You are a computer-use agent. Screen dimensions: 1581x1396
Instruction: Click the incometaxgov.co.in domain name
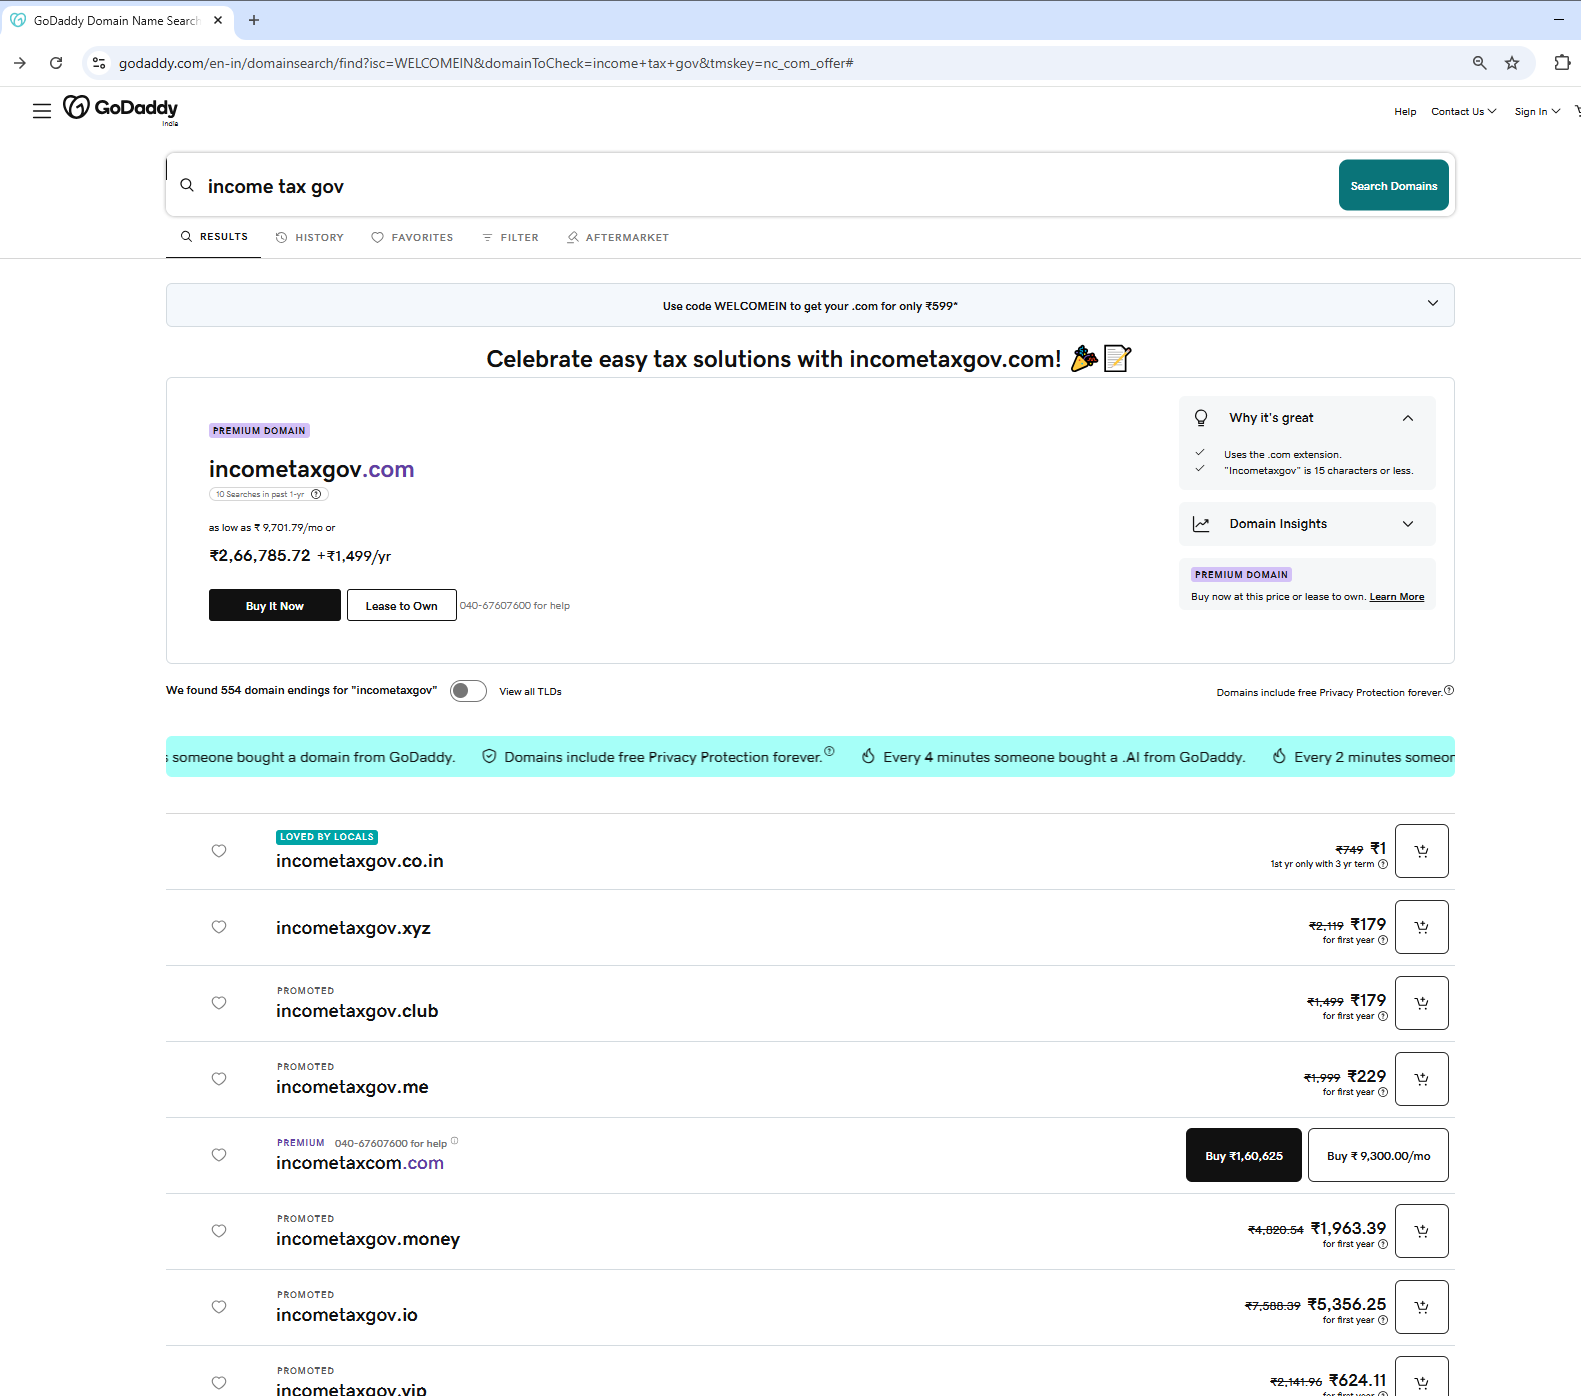360,861
